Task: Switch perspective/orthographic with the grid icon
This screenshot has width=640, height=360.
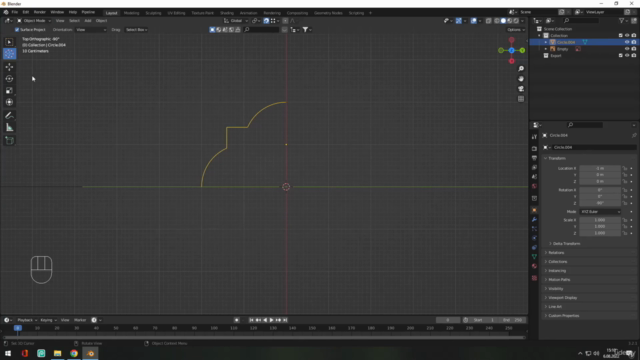Action: [521, 99]
